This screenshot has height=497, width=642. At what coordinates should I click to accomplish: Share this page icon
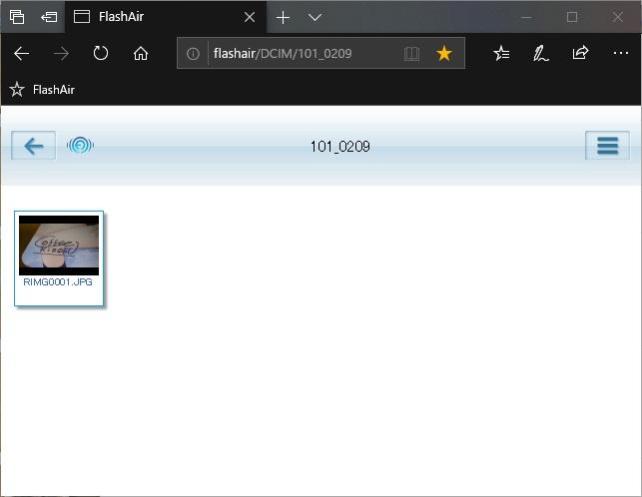pyautogui.click(x=580, y=53)
